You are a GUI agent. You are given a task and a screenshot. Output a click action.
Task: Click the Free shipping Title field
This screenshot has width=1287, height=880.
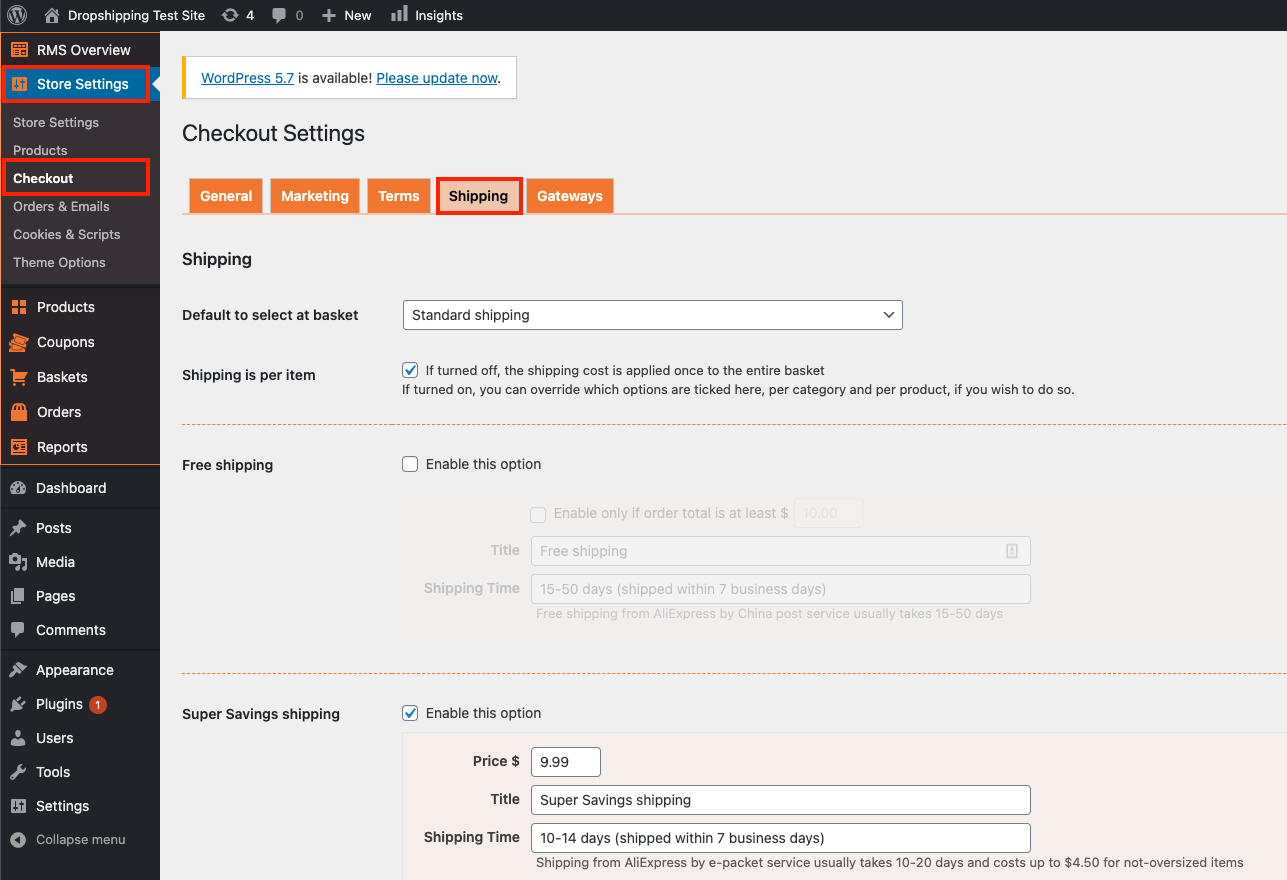coord(780,551)
